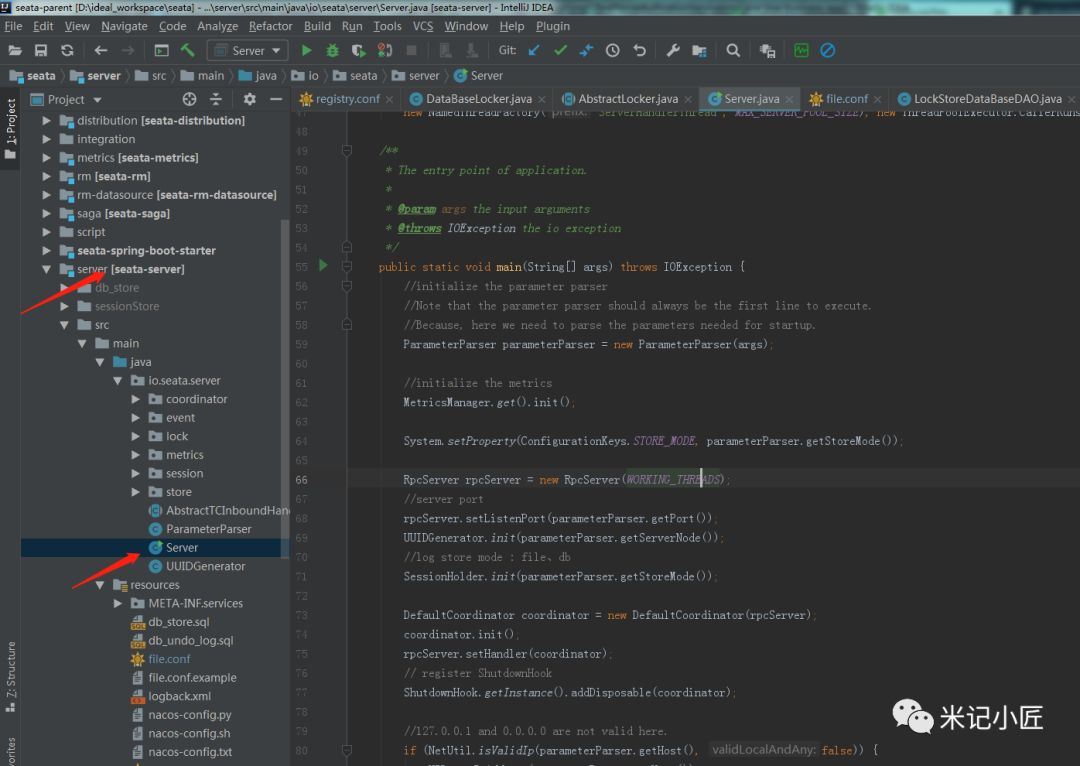This screenshot has width=1080, height=766.
Task: Open the Project Structure folder icon
Action: [699, 50]
